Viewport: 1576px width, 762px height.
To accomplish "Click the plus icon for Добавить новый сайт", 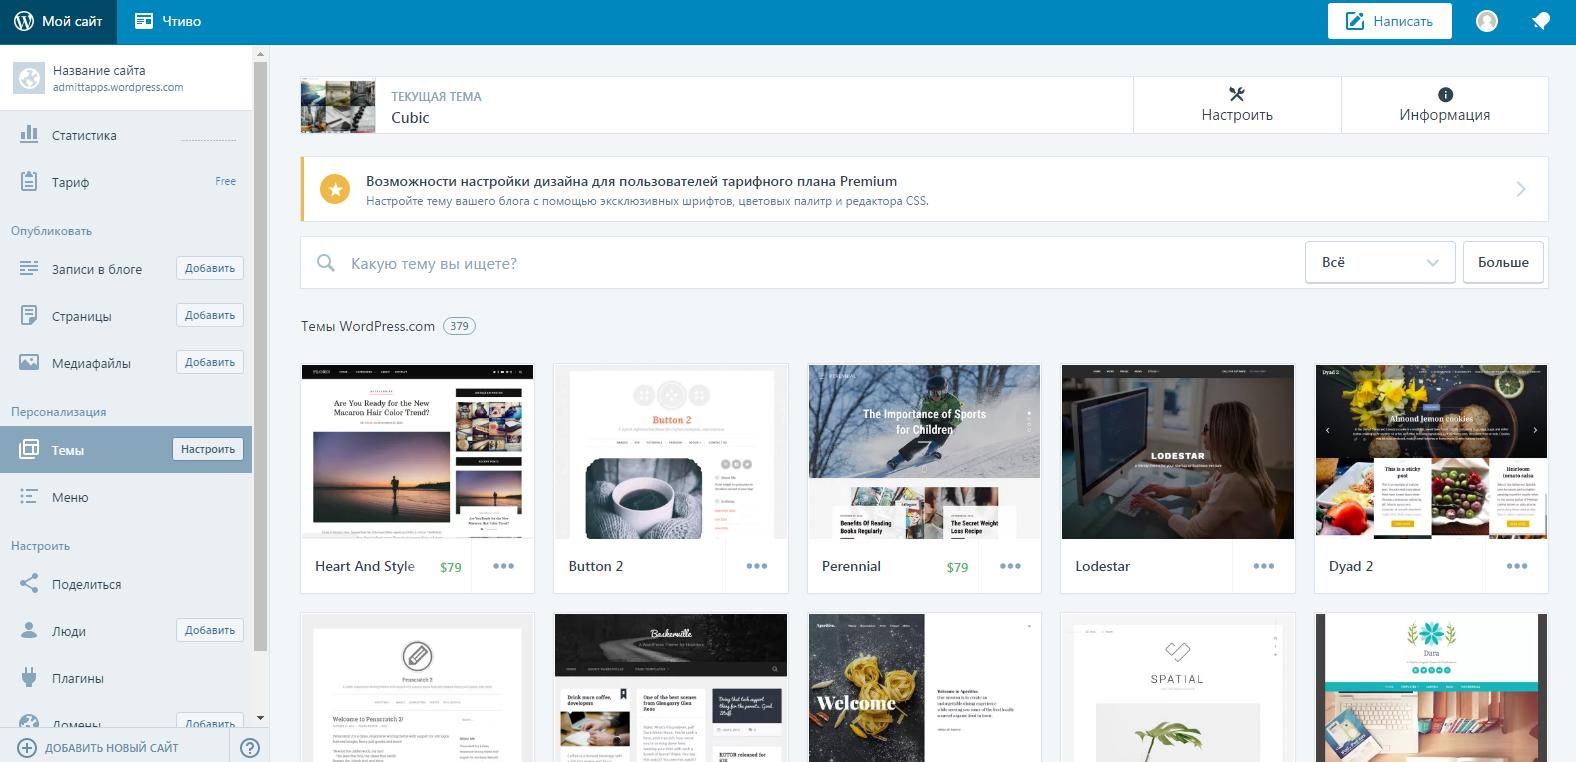I will pos(27,747).
